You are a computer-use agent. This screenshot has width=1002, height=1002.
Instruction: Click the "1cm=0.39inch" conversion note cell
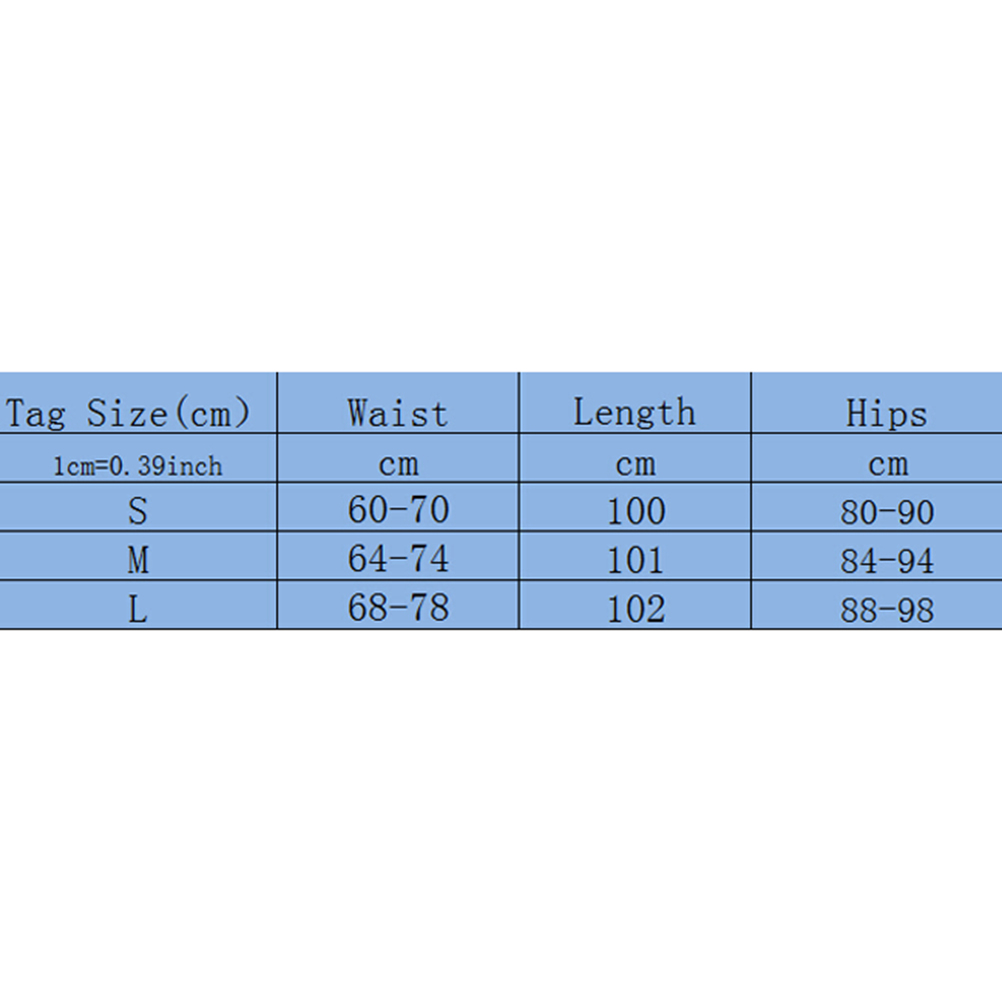(x=138, y=466)
